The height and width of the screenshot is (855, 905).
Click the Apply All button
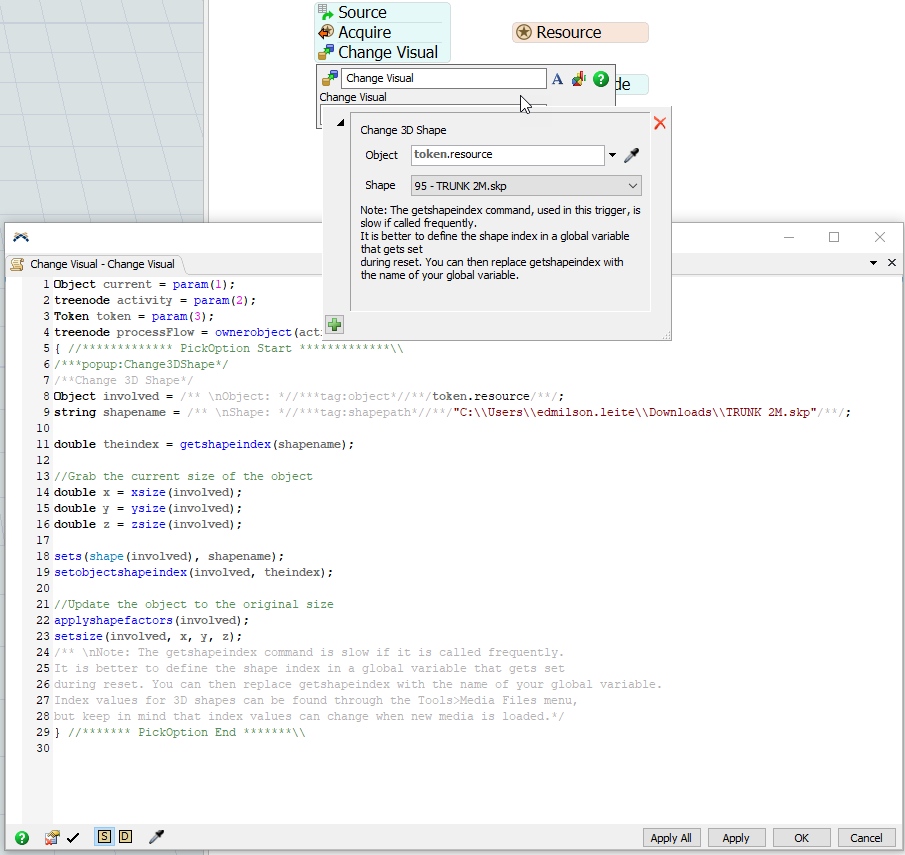[671, 838]
